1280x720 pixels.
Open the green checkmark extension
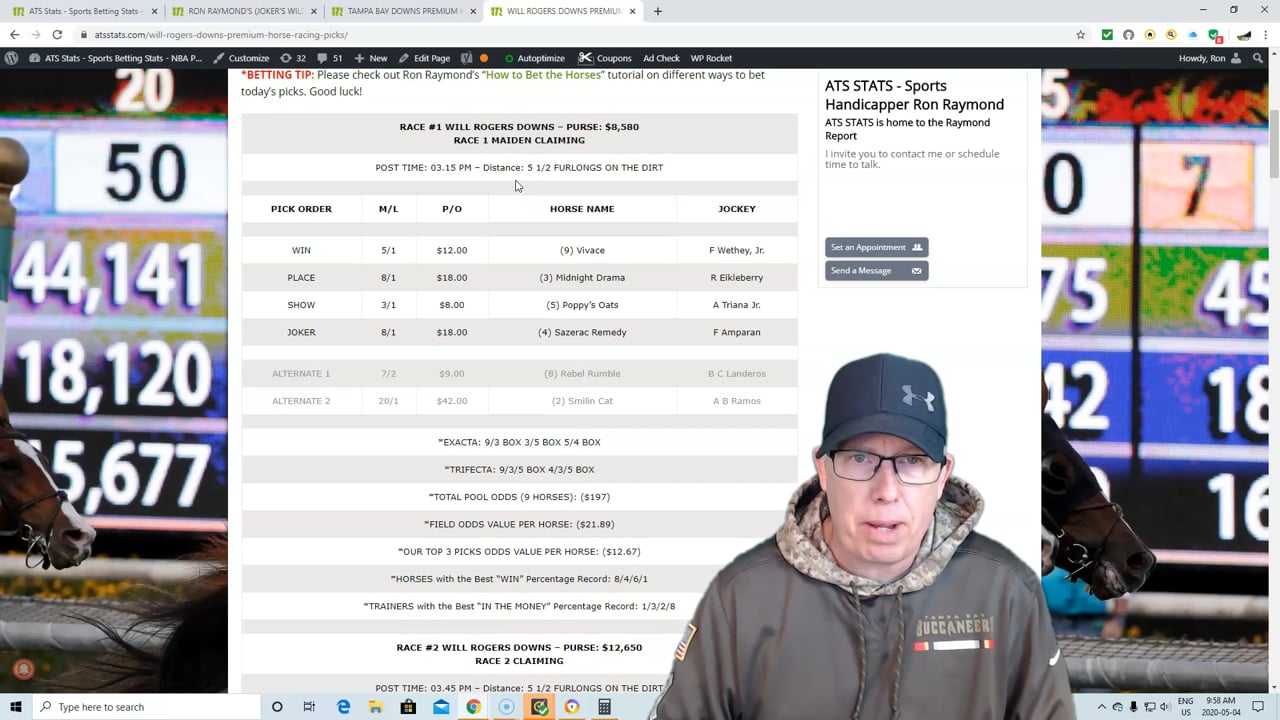[1107, 34]
